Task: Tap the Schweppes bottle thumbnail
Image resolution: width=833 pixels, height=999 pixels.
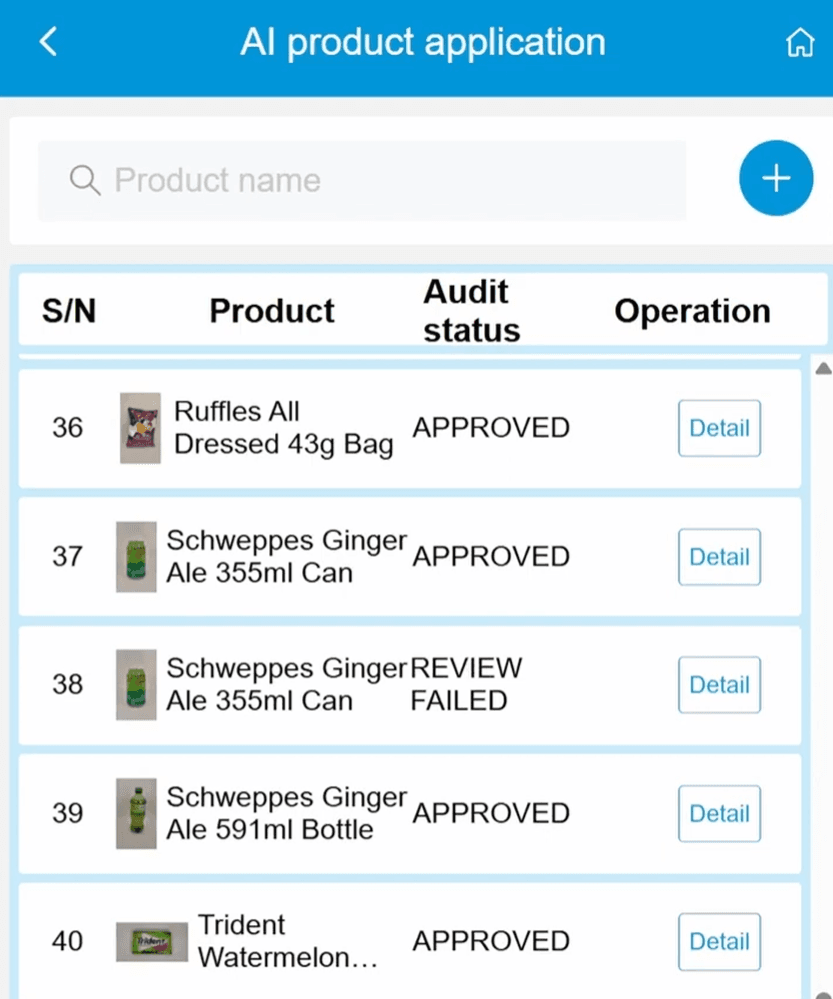Action: (x=136, y=814)
